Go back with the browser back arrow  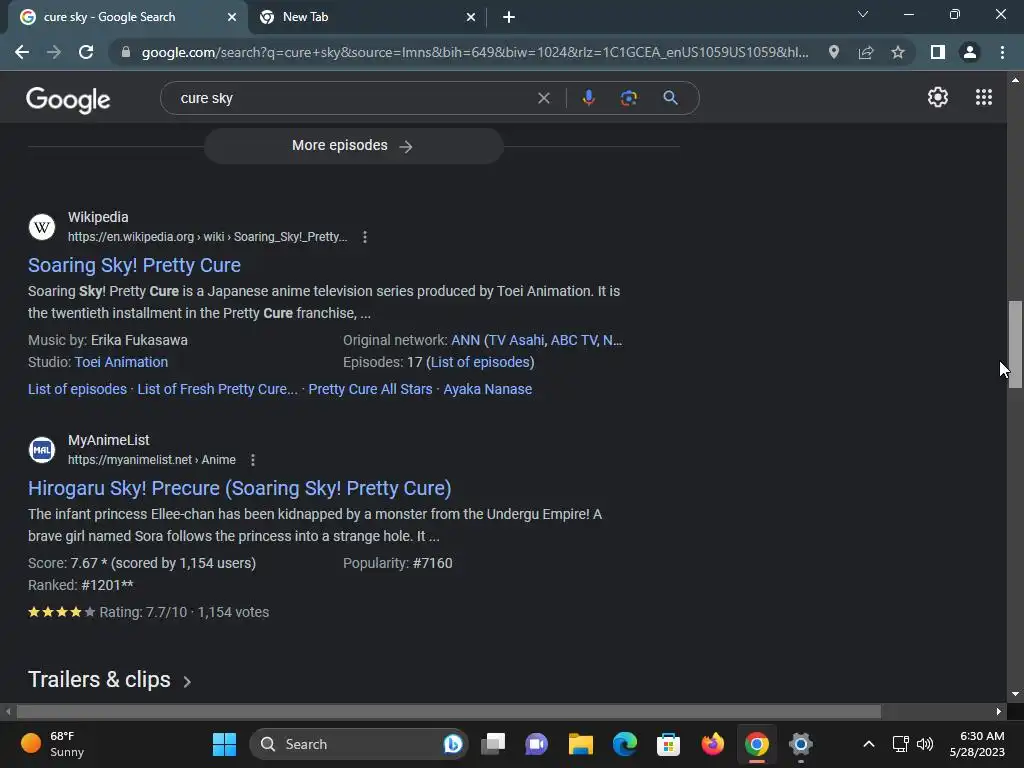(22, 52)
